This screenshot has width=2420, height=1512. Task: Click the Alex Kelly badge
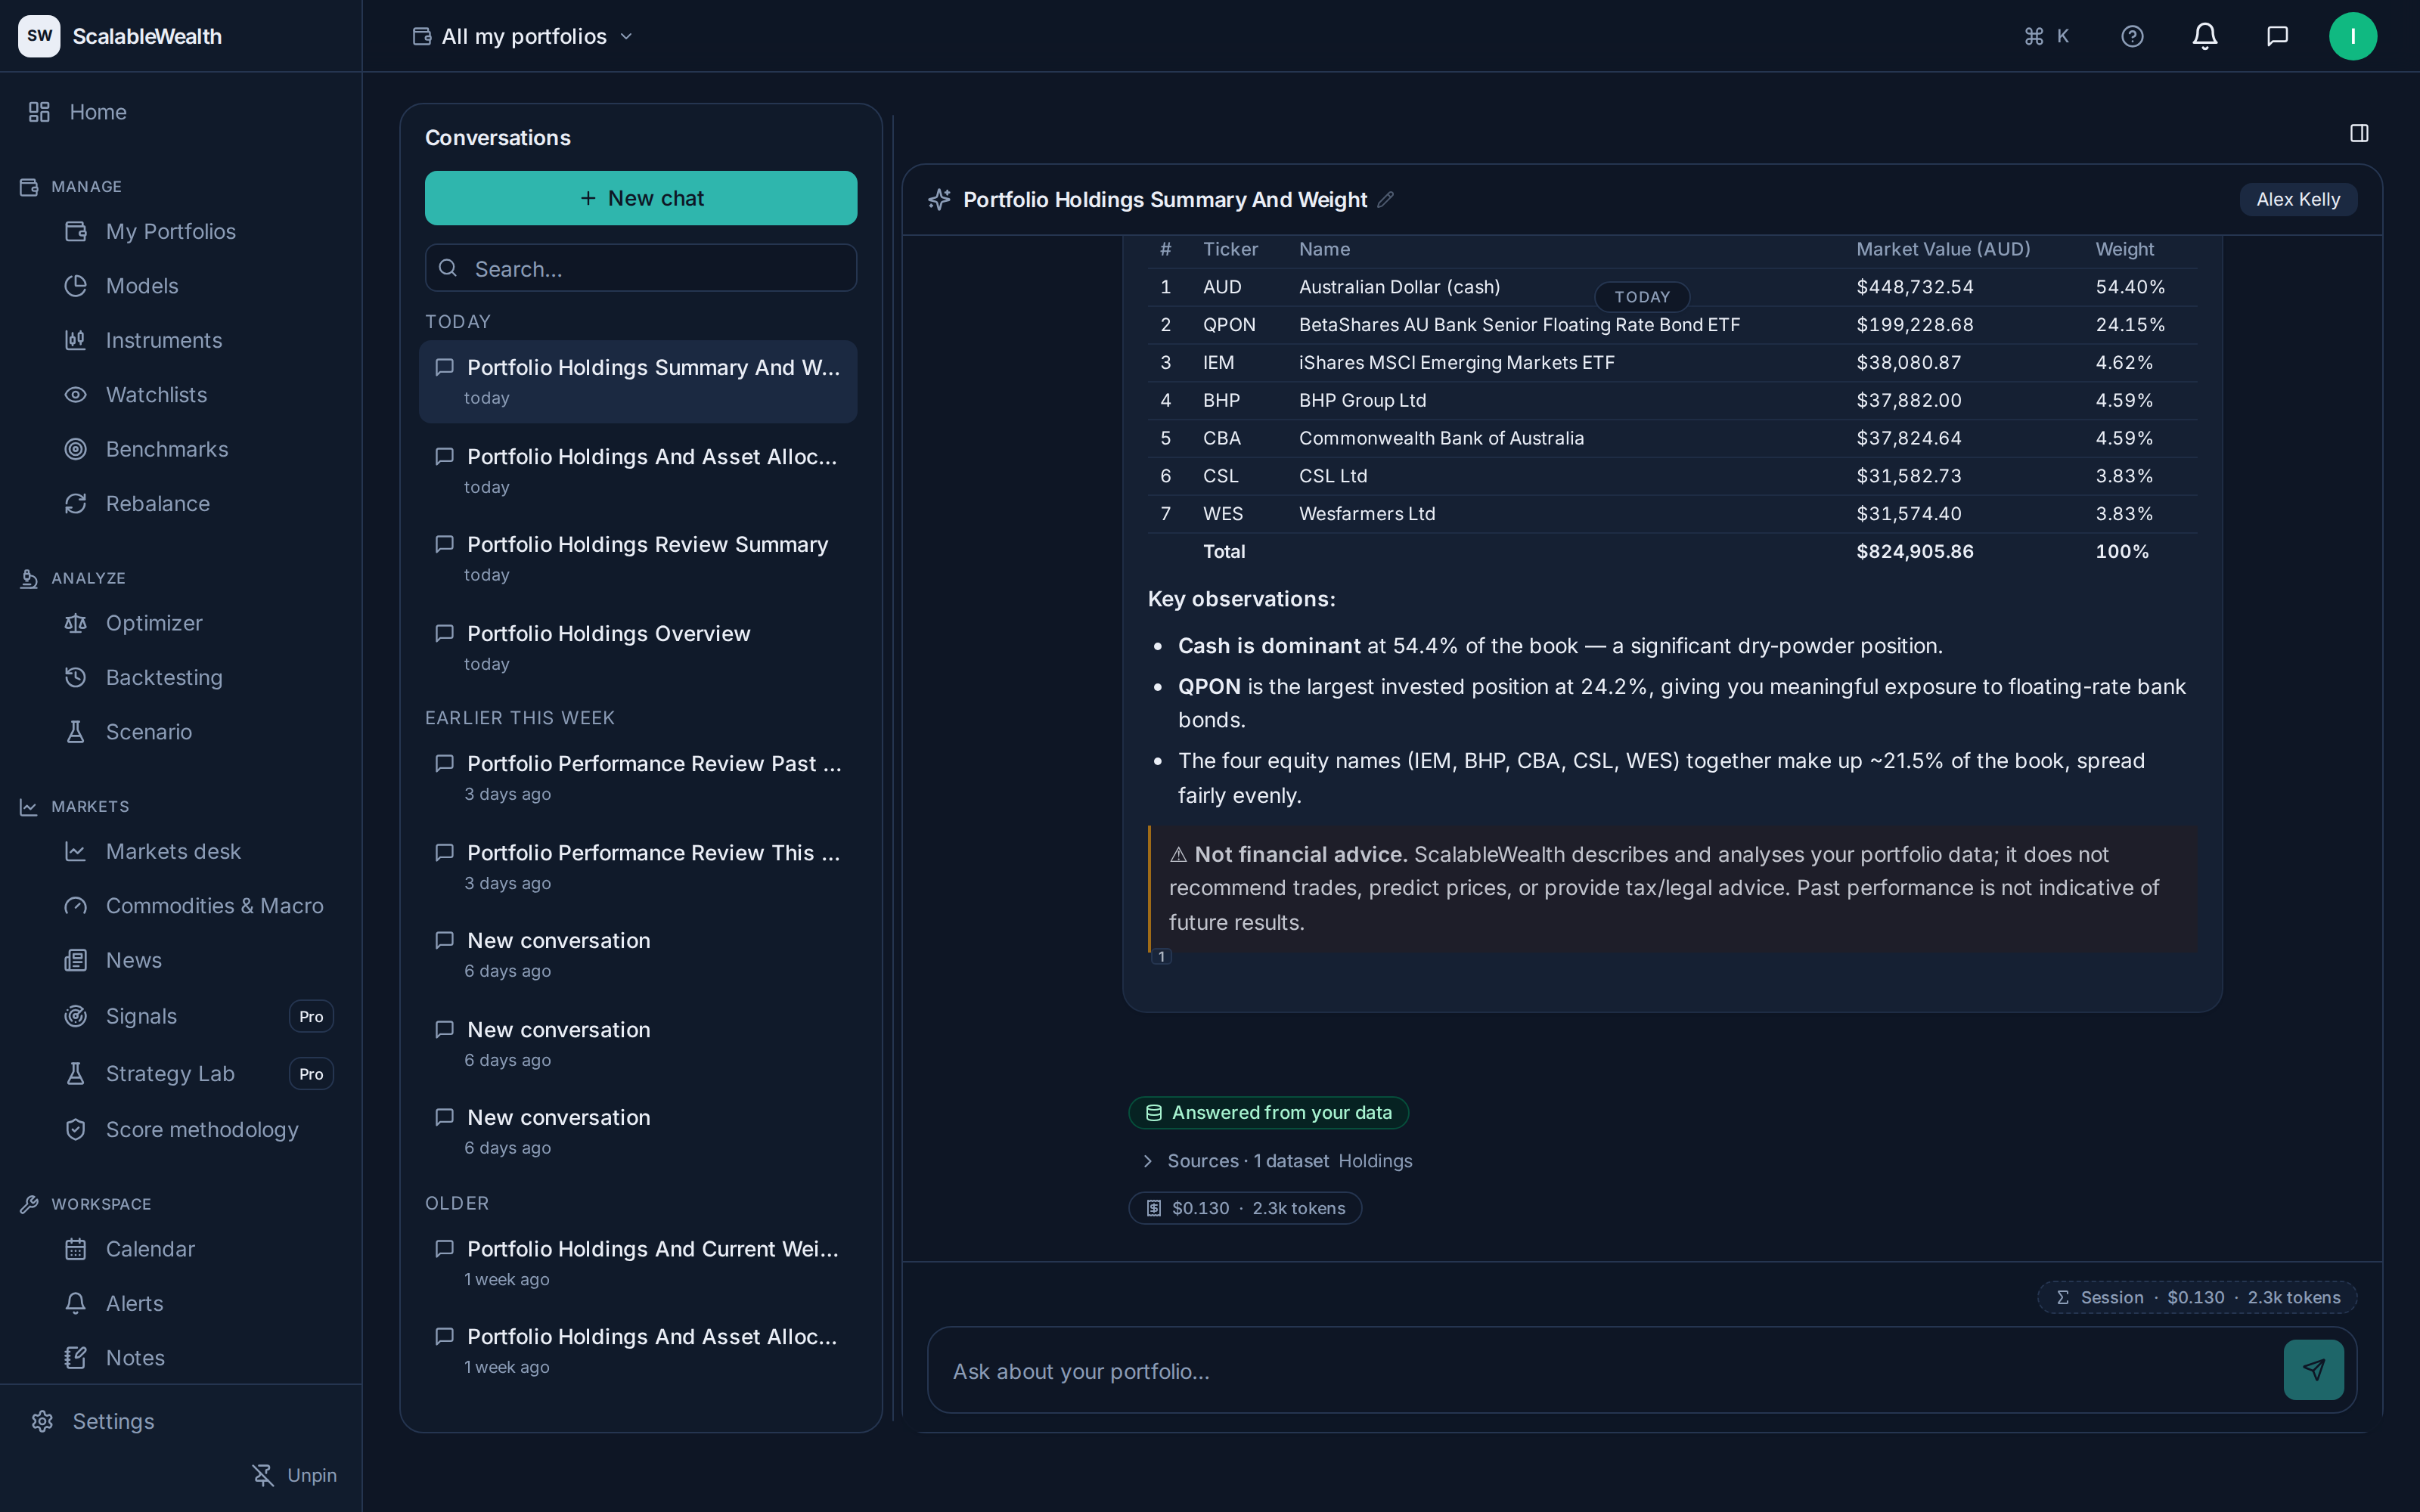click(2297, 199)
